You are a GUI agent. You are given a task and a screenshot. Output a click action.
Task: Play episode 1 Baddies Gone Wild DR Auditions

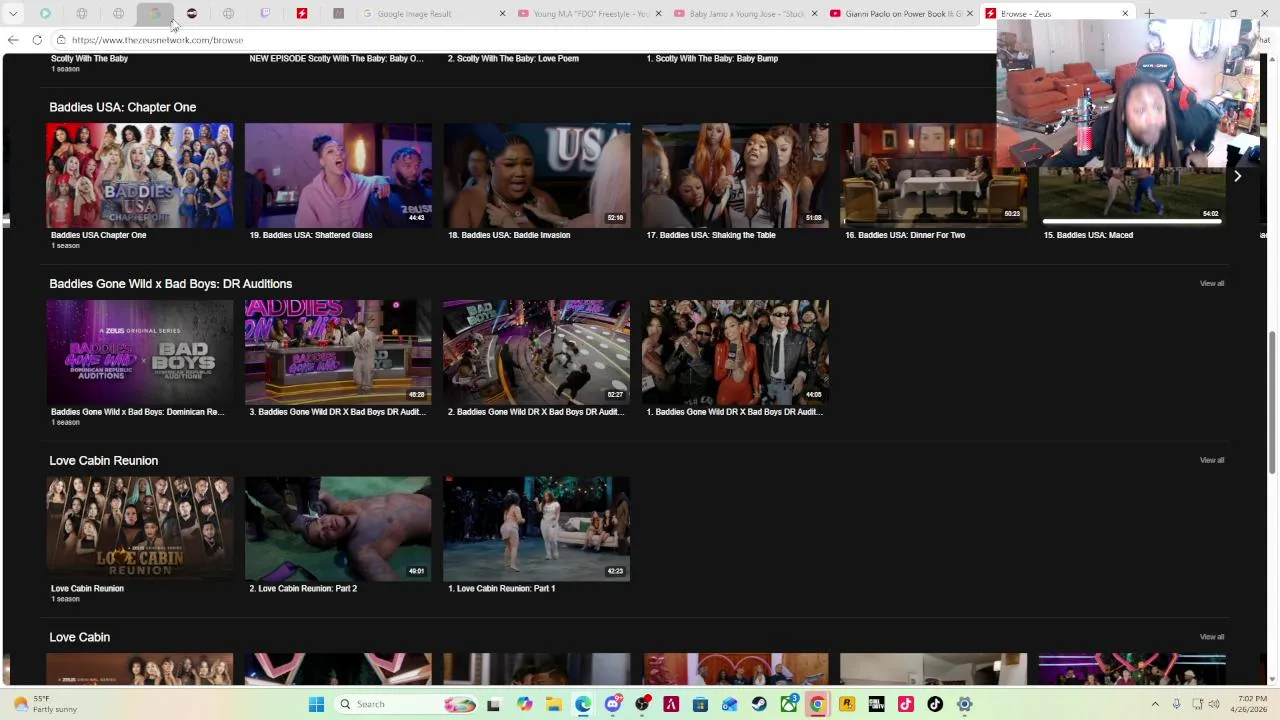pos(735,352)
